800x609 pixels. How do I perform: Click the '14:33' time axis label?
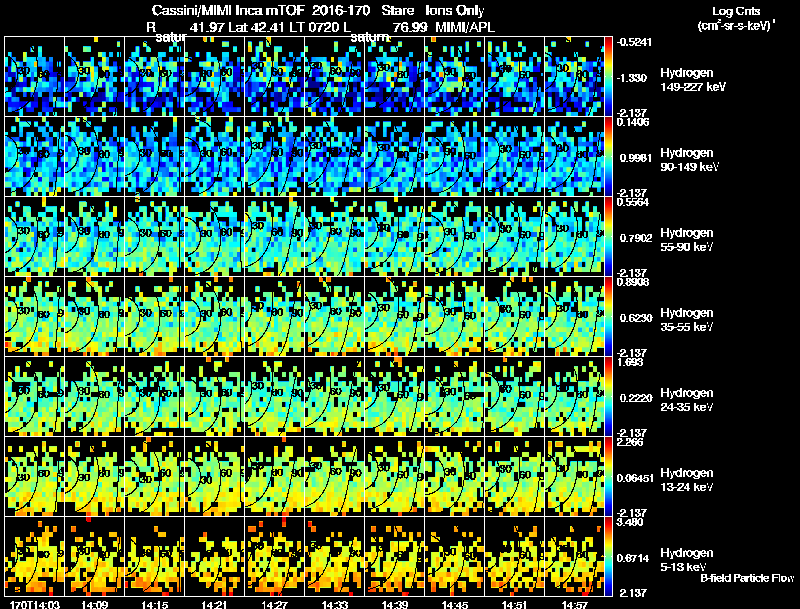point(335,604)
